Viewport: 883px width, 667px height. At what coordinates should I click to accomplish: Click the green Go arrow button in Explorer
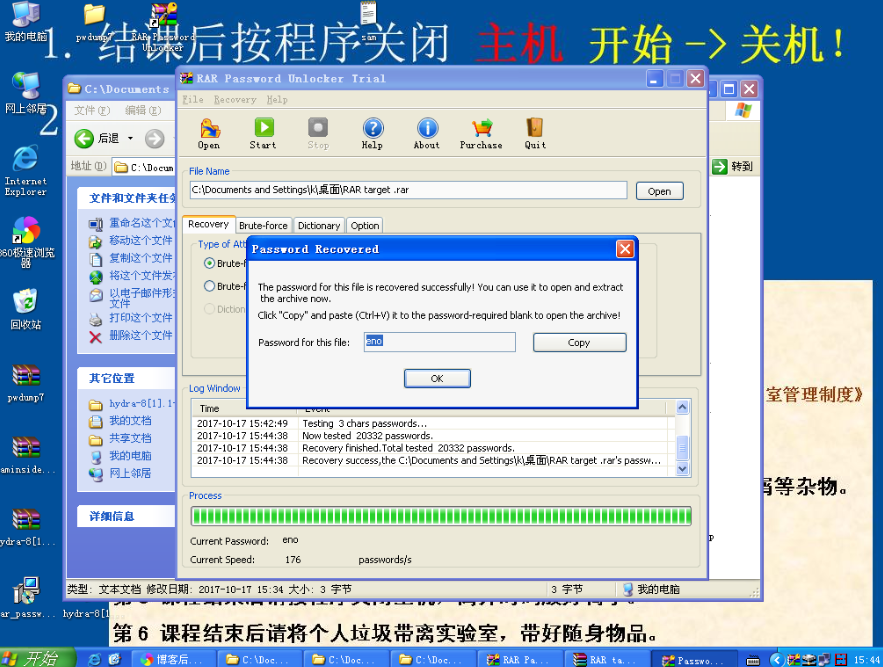[x=720, y=166]
